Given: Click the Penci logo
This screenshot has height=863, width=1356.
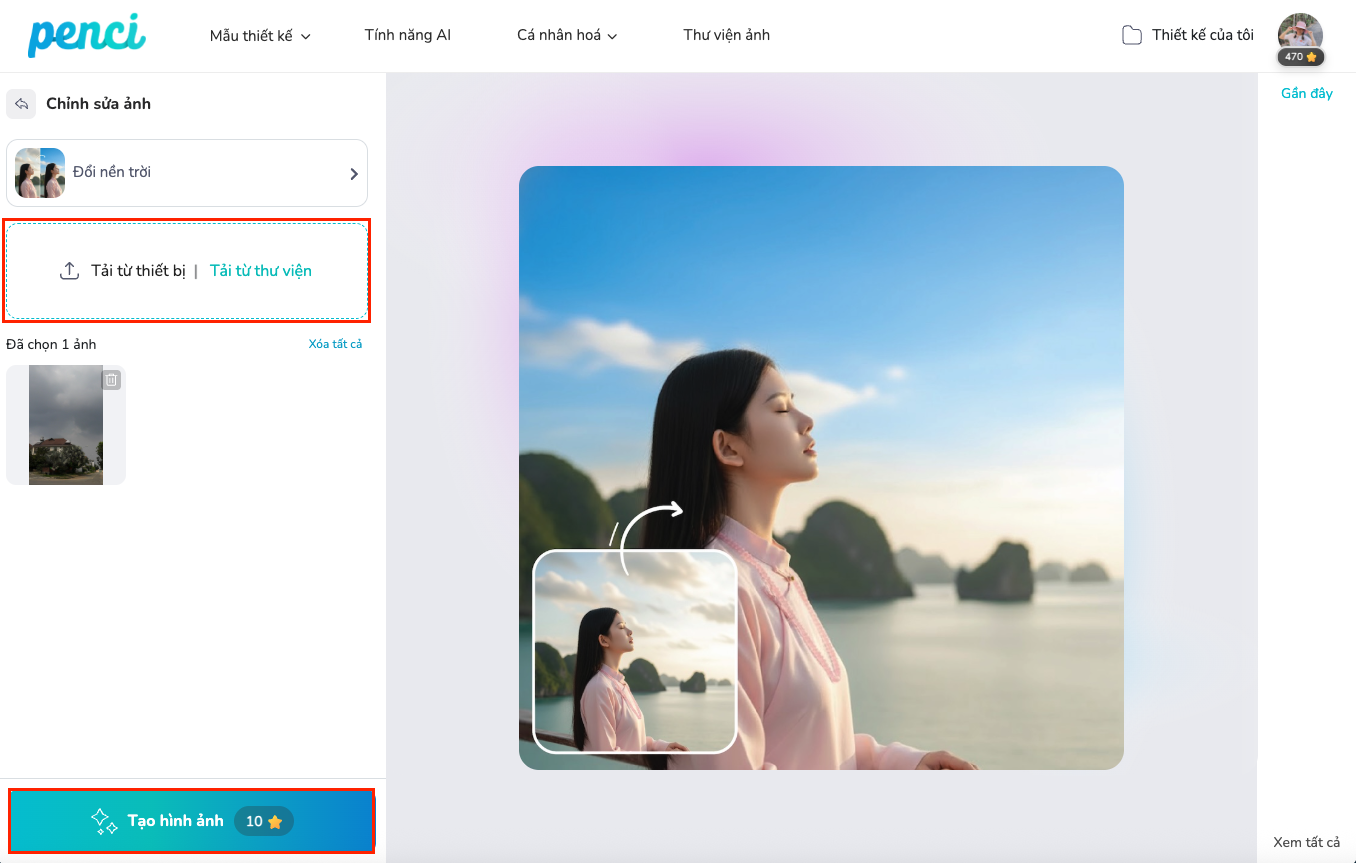Looking at the screenshot, I should click(x=86, y=35).
